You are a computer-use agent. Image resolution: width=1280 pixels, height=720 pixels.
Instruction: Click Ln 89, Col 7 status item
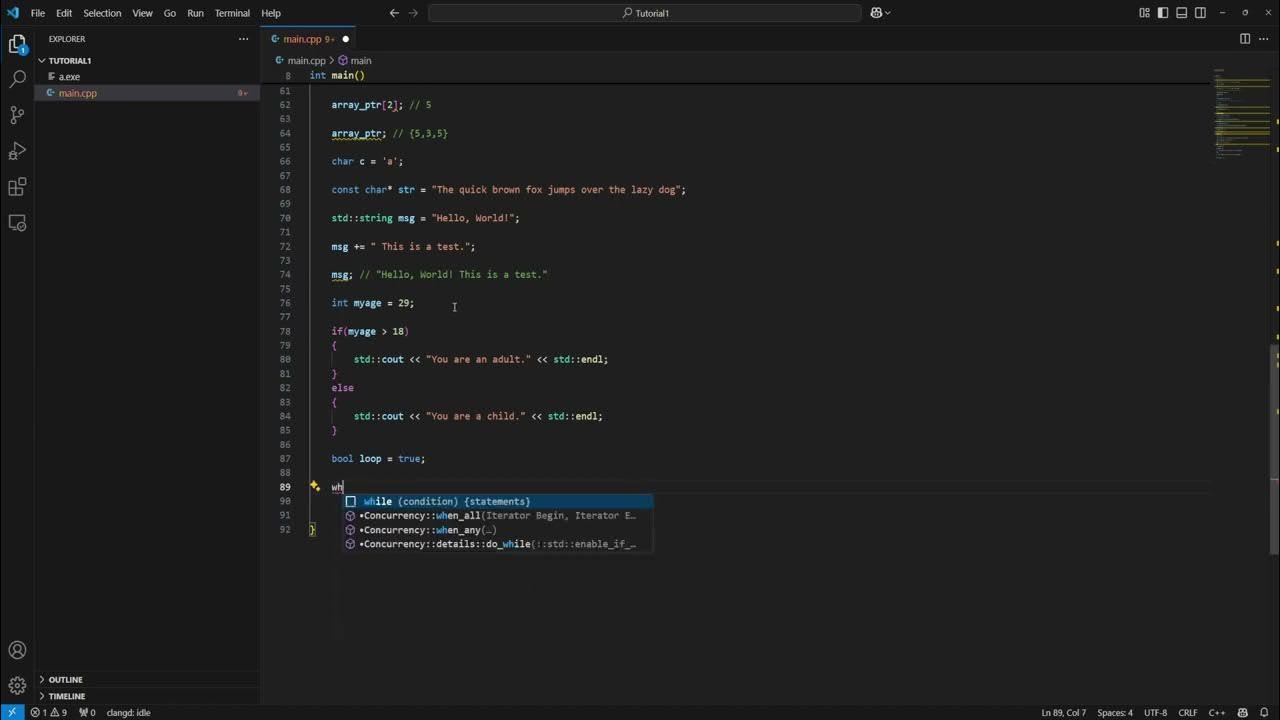coord(1064,712)
